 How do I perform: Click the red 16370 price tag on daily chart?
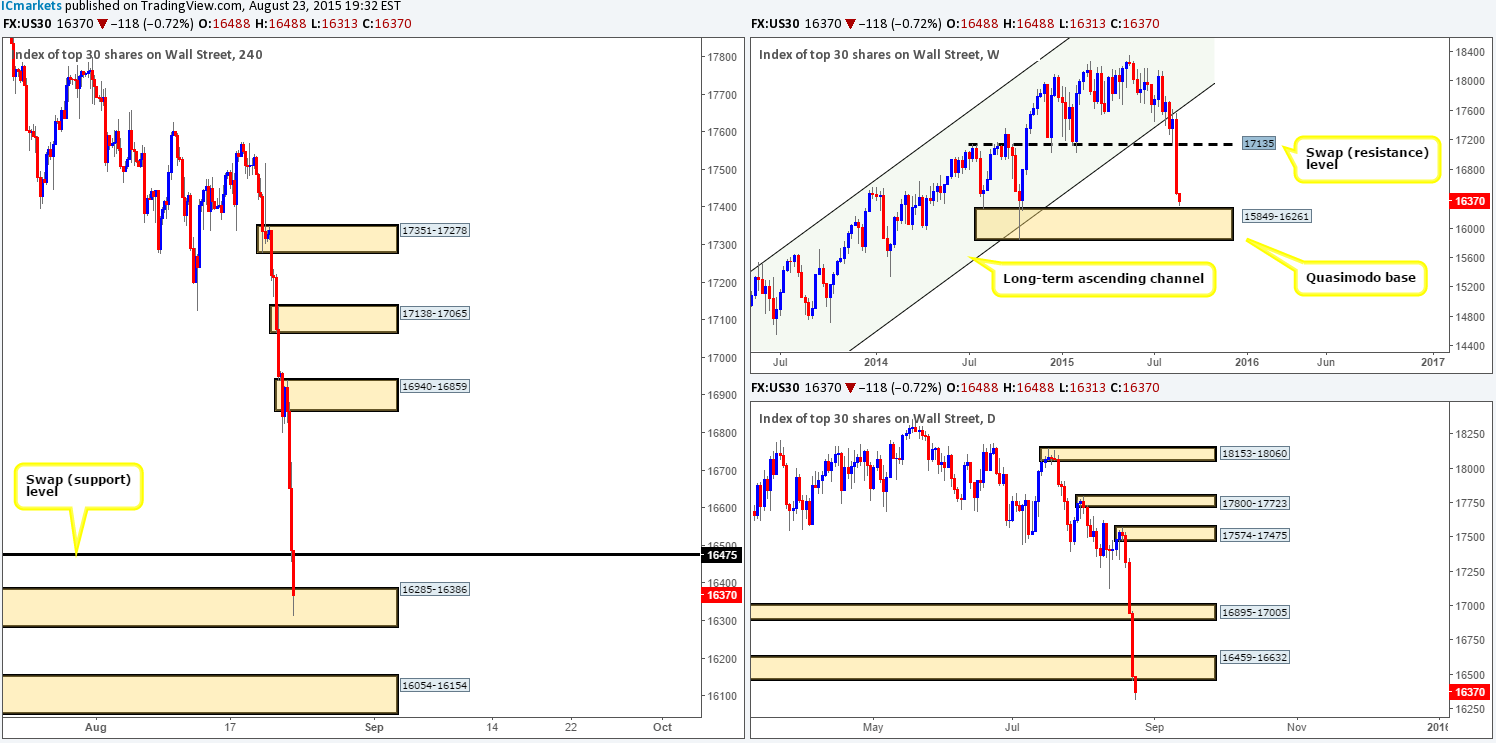(x=1469, y=692)
